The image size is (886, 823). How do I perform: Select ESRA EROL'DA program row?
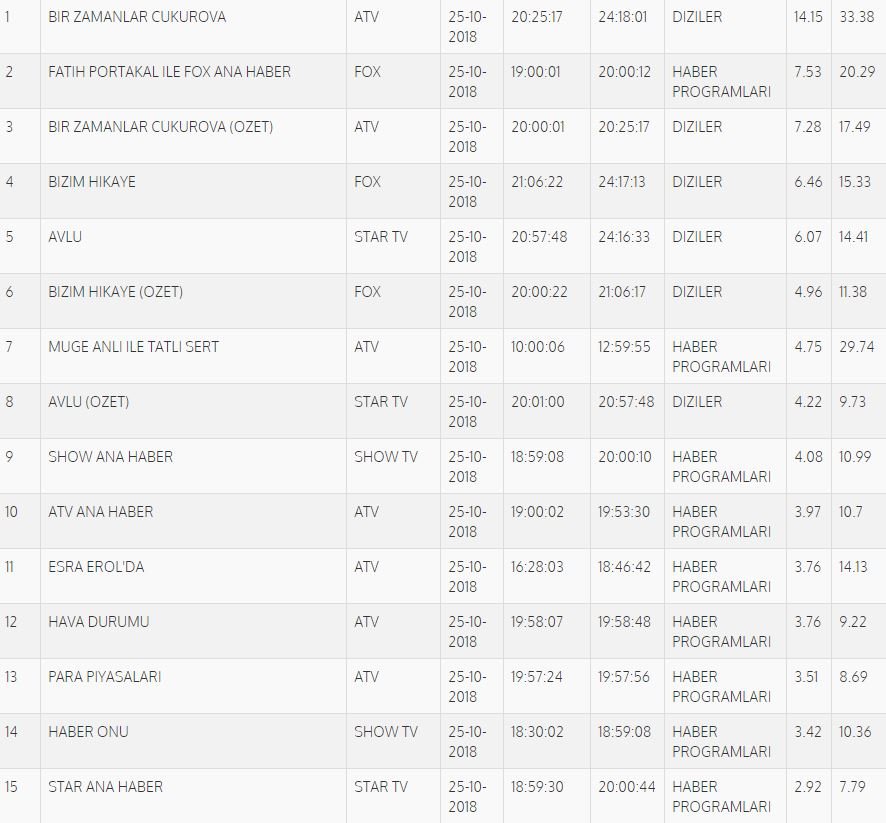click(x=96, y=567)
